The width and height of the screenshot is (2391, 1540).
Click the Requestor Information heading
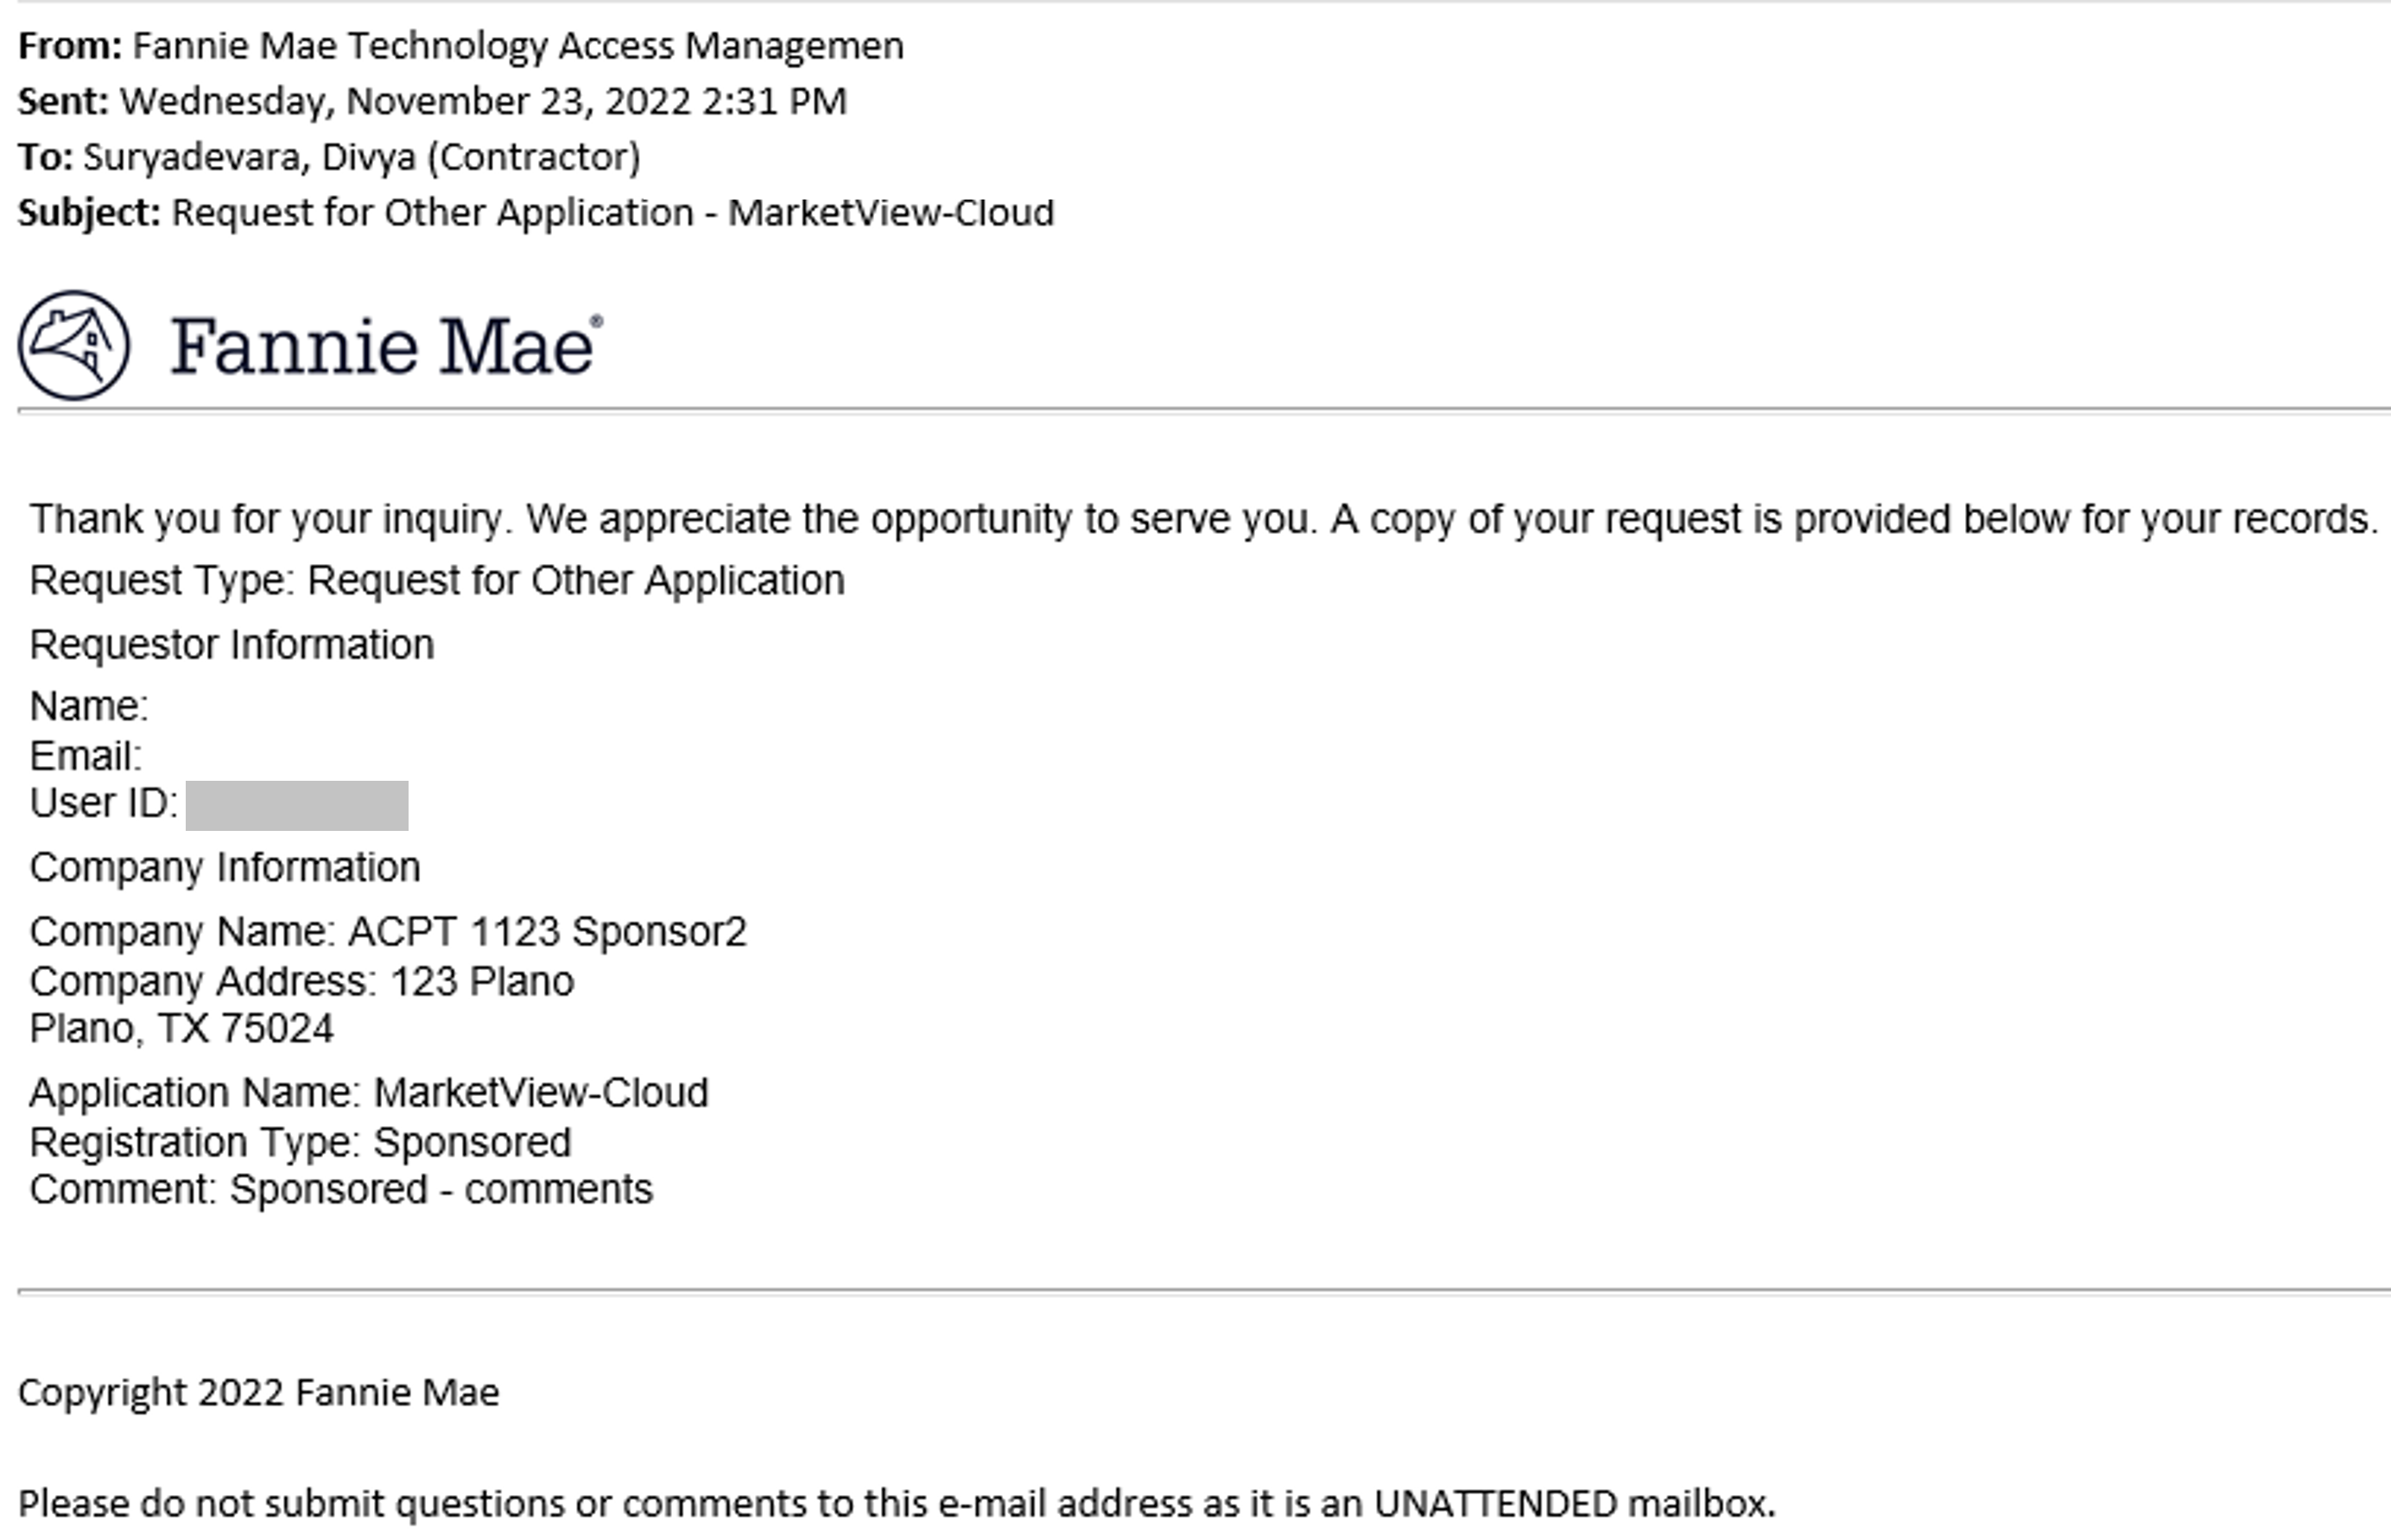[x=232, y=645]
